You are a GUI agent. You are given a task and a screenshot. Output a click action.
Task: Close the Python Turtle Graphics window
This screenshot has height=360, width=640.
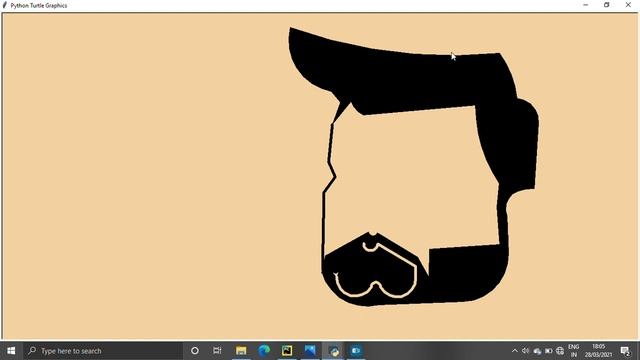pyautogui.click(x=628, y=5)
